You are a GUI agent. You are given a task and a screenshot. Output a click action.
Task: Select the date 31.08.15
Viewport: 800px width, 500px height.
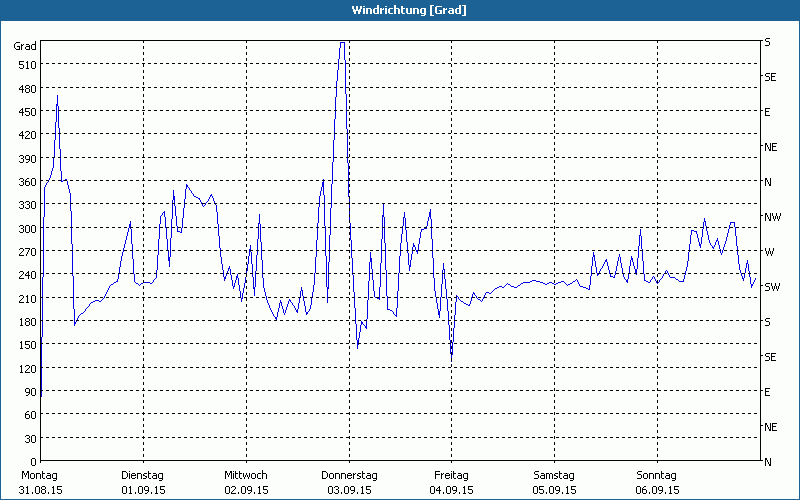point(41,490)
